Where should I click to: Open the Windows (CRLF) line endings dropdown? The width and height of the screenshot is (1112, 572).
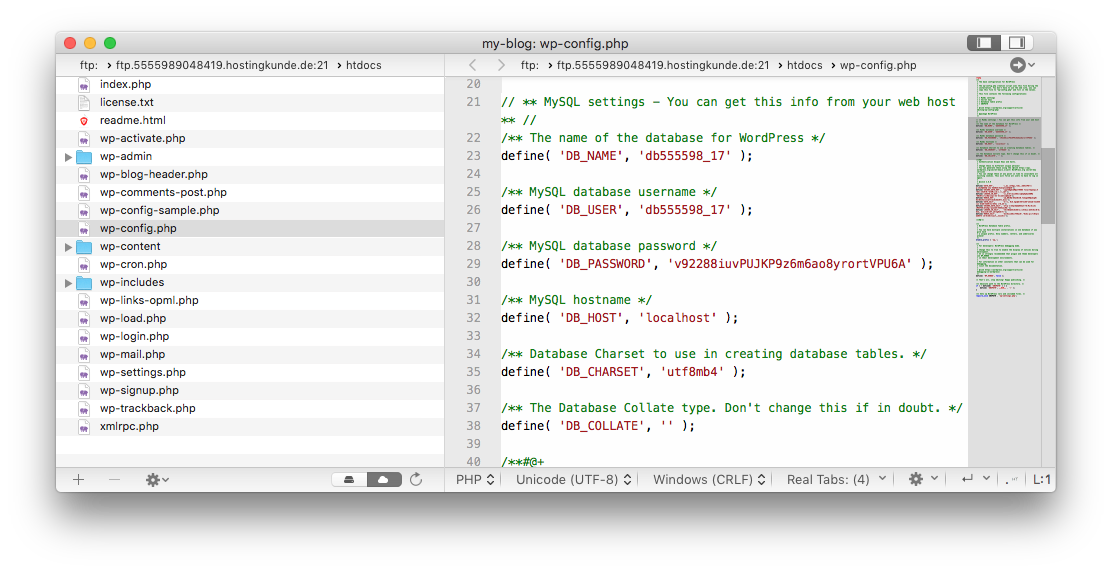pyautogui.click(x=709, y=480)
